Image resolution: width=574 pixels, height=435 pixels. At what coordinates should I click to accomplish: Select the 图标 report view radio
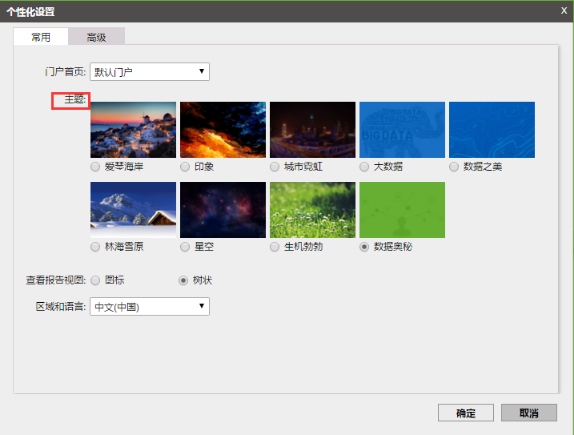tap(95, 280)
